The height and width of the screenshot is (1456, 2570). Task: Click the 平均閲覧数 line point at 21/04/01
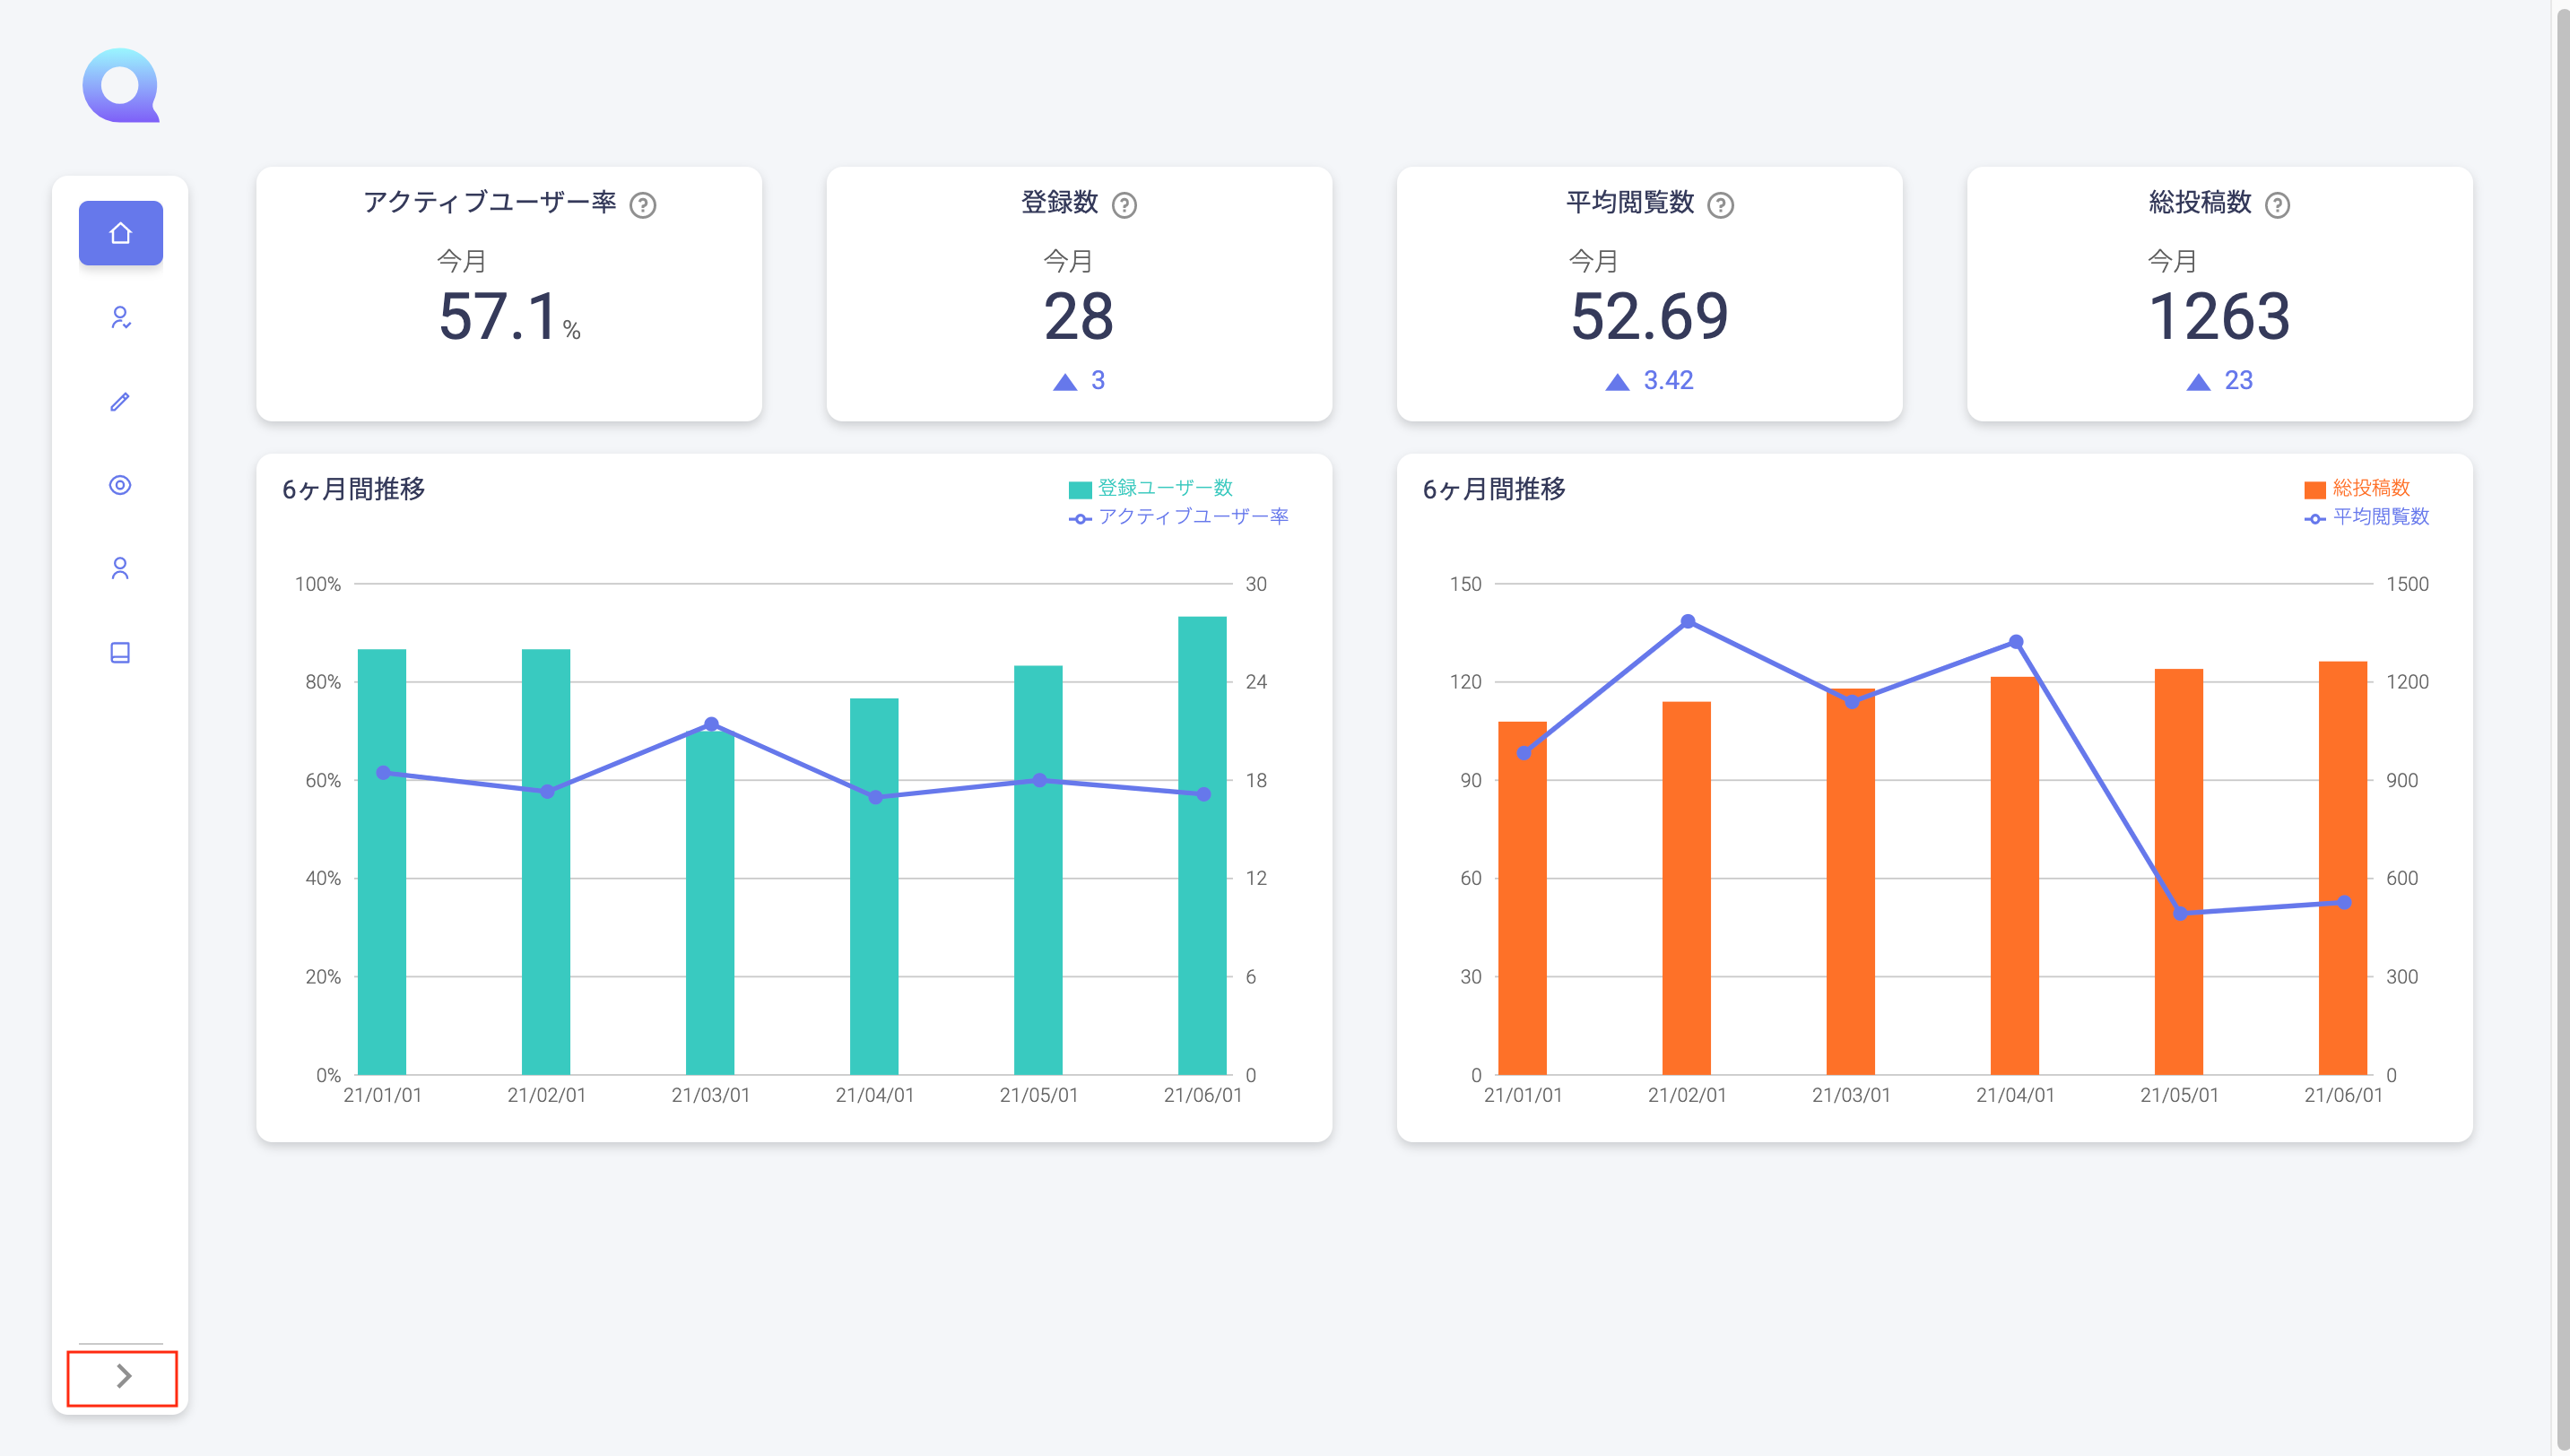(2016, 642)
